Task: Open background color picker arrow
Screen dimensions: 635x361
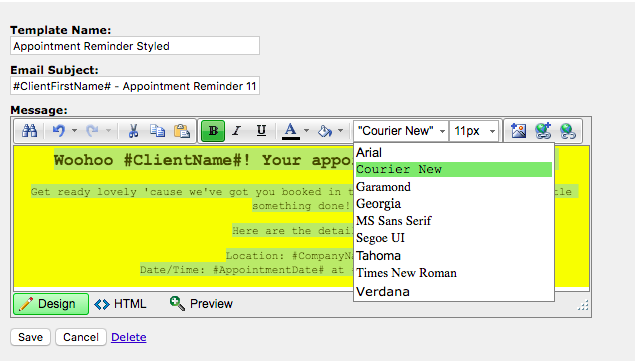Action: [x=341, y=131]
